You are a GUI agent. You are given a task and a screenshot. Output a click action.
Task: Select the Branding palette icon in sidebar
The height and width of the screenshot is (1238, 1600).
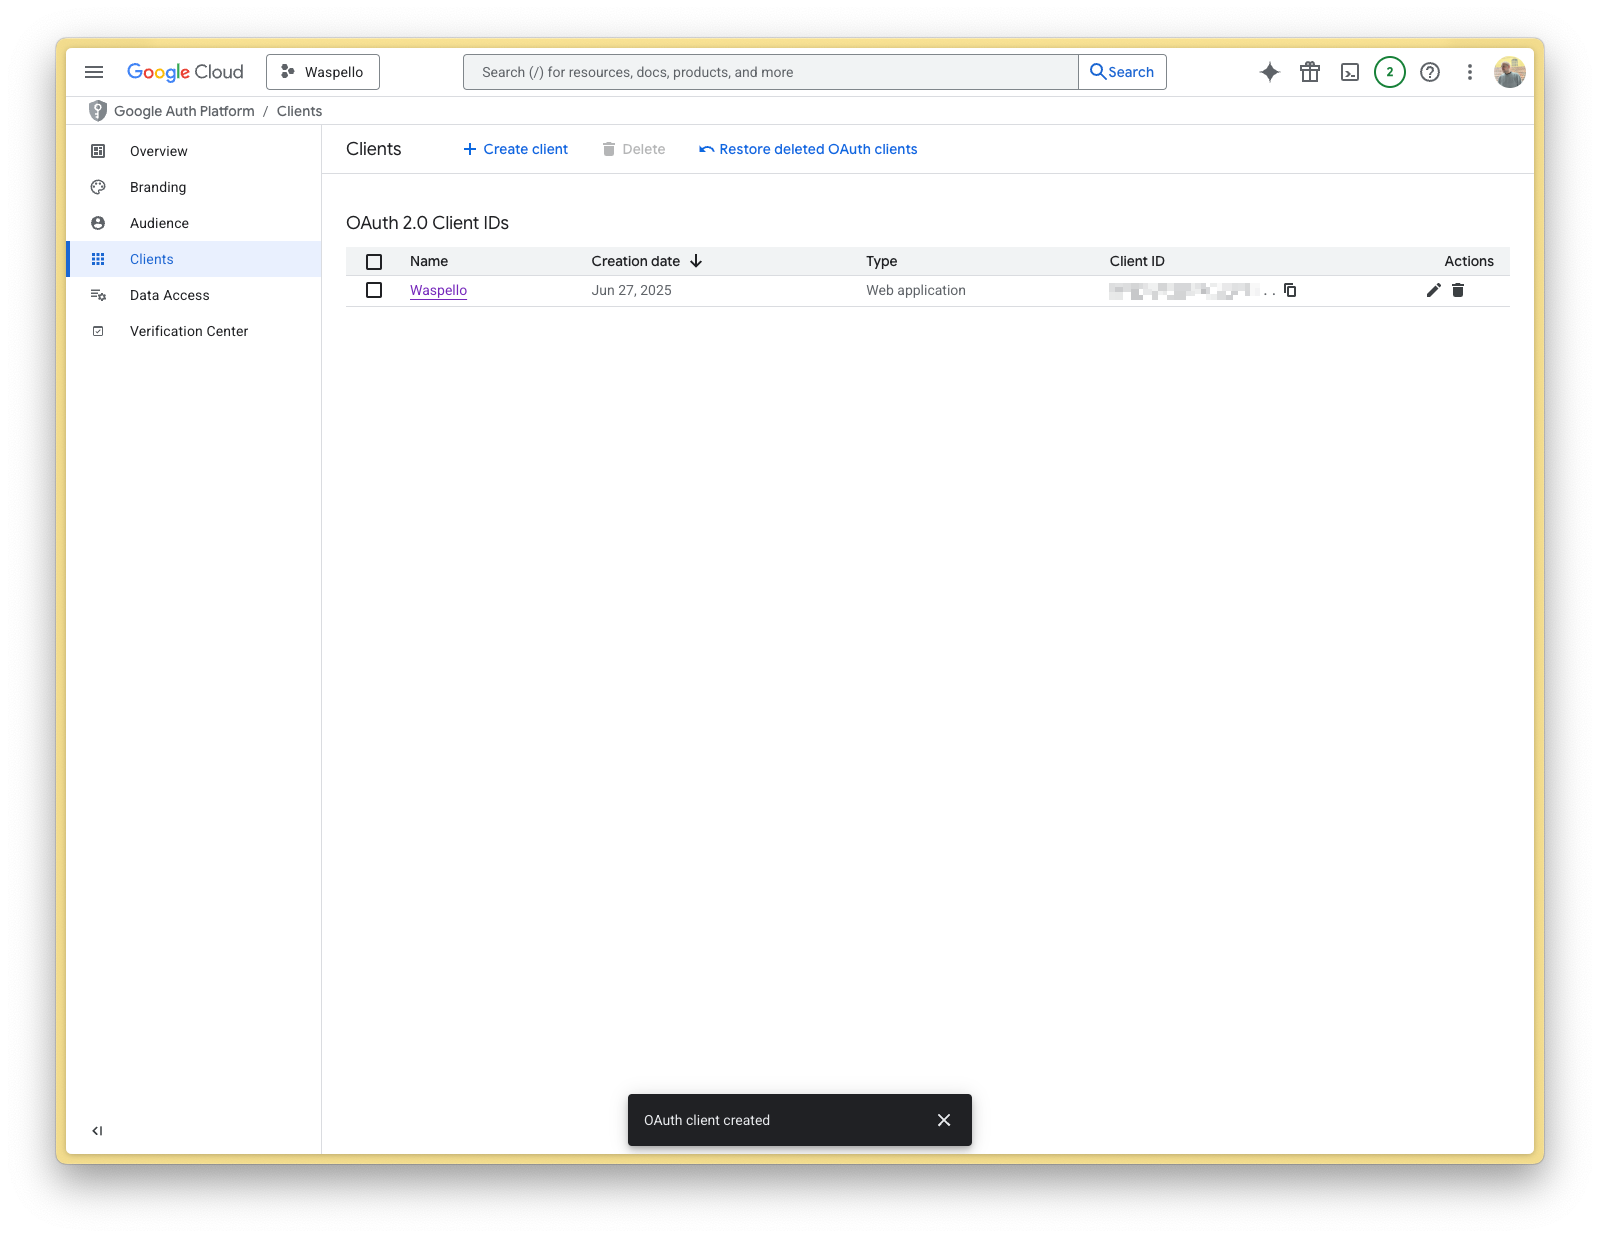(97, 186)
